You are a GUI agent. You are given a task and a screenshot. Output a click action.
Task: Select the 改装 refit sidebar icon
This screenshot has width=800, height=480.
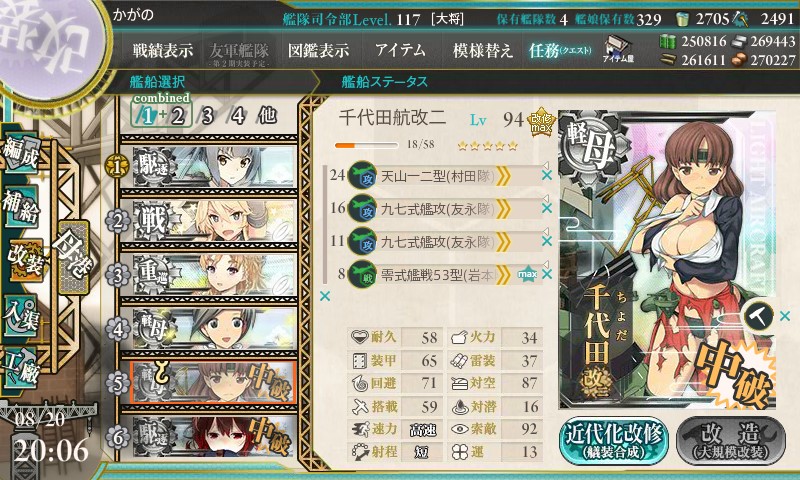click(24, 260)
